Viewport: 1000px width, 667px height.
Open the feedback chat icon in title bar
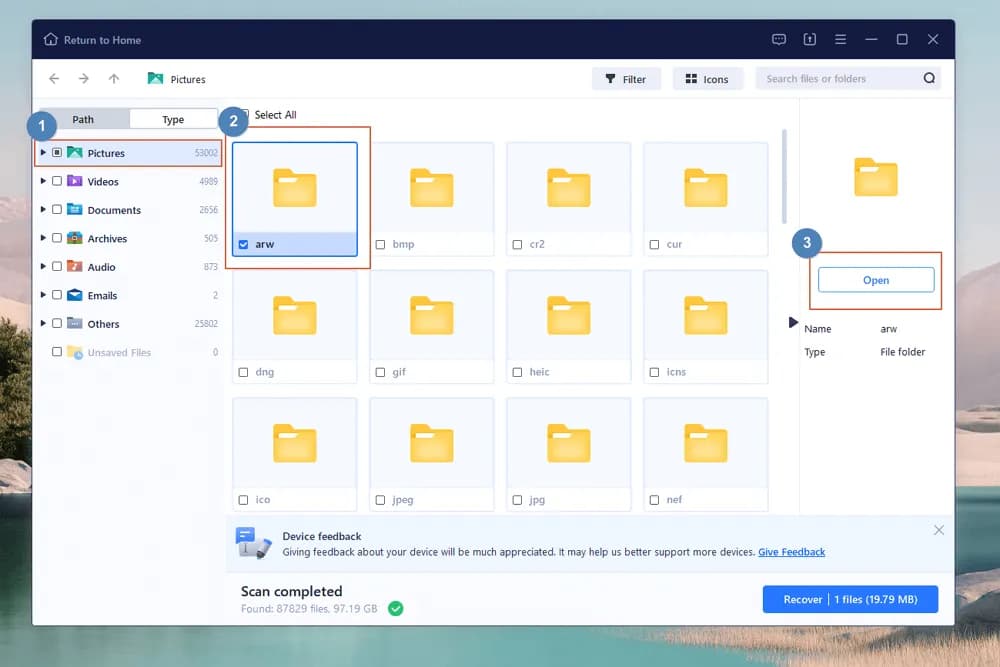point(779,40)
